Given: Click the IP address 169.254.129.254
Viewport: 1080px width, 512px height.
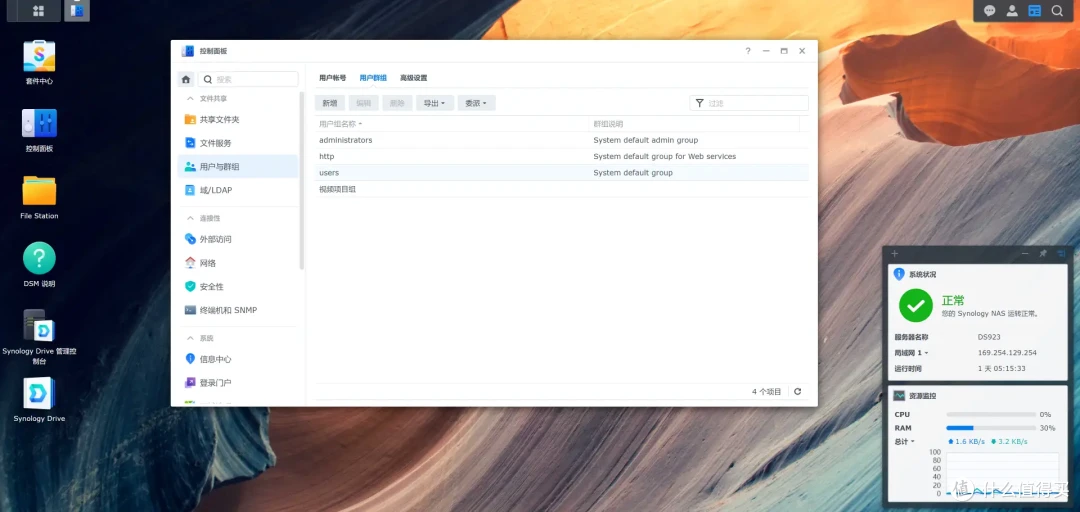Looking at the screenshot, I should click(x=1007, y=353).
